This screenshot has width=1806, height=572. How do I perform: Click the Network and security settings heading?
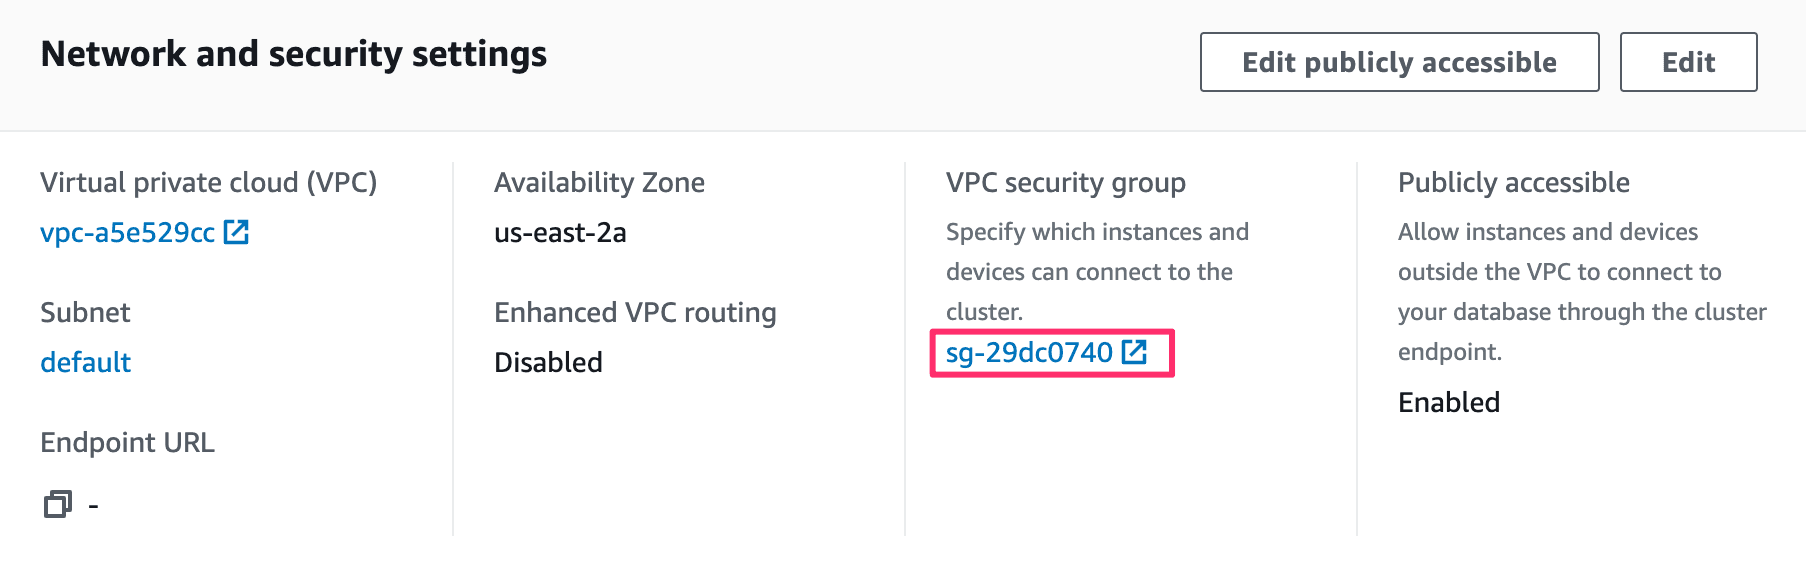tap(294, 54)
